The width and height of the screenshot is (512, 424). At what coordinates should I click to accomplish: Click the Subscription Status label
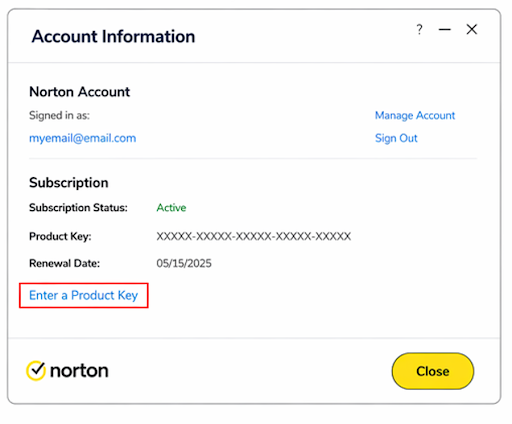78,208
